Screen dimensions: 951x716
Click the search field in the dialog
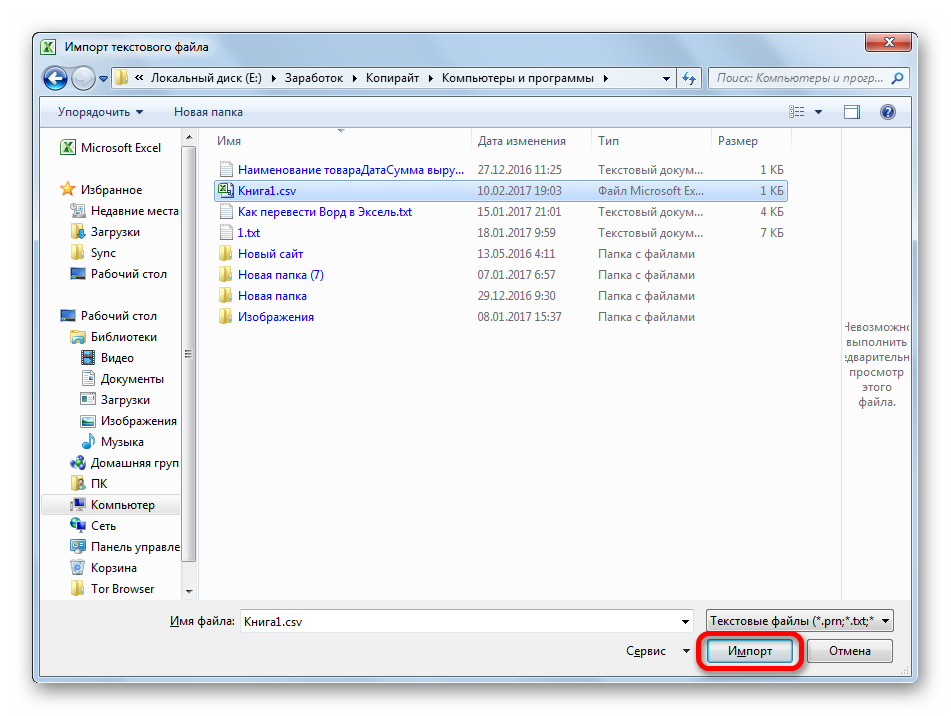coord(800,78)
